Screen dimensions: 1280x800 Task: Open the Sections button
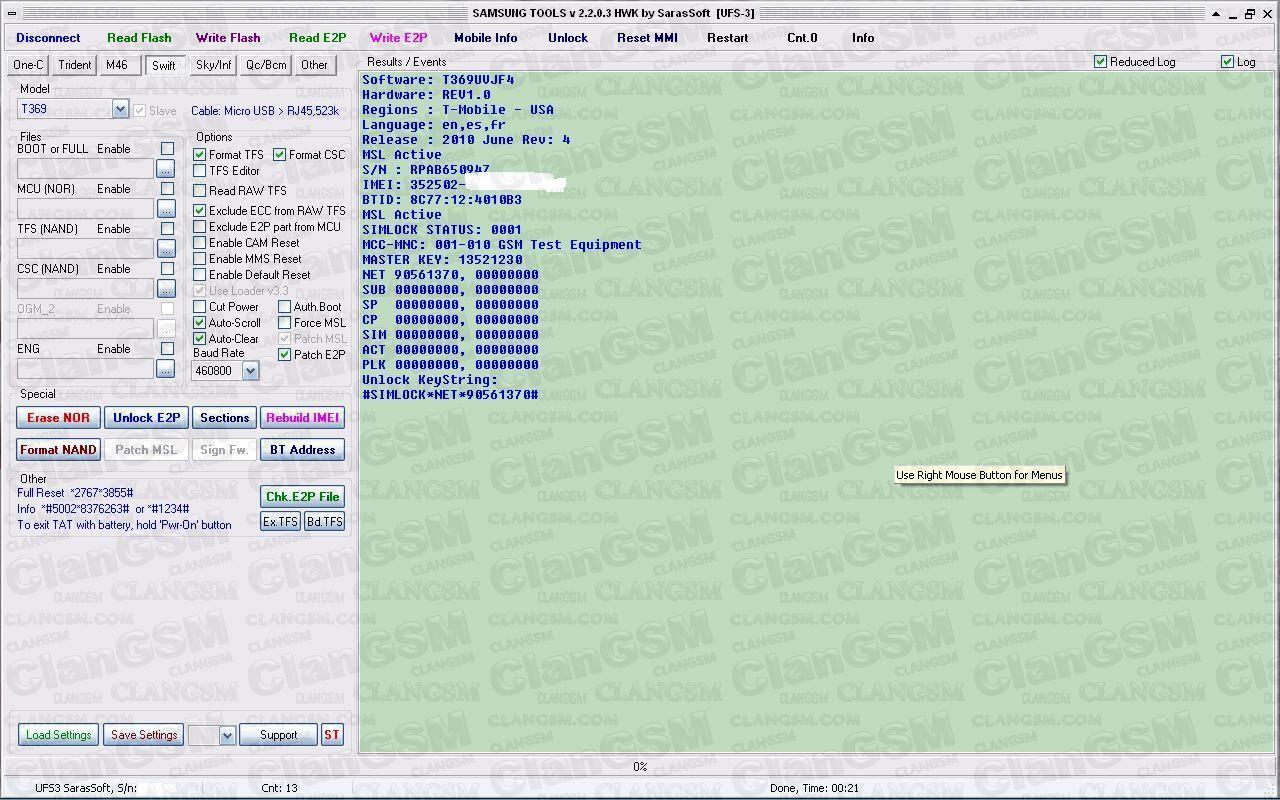[224, 418]
